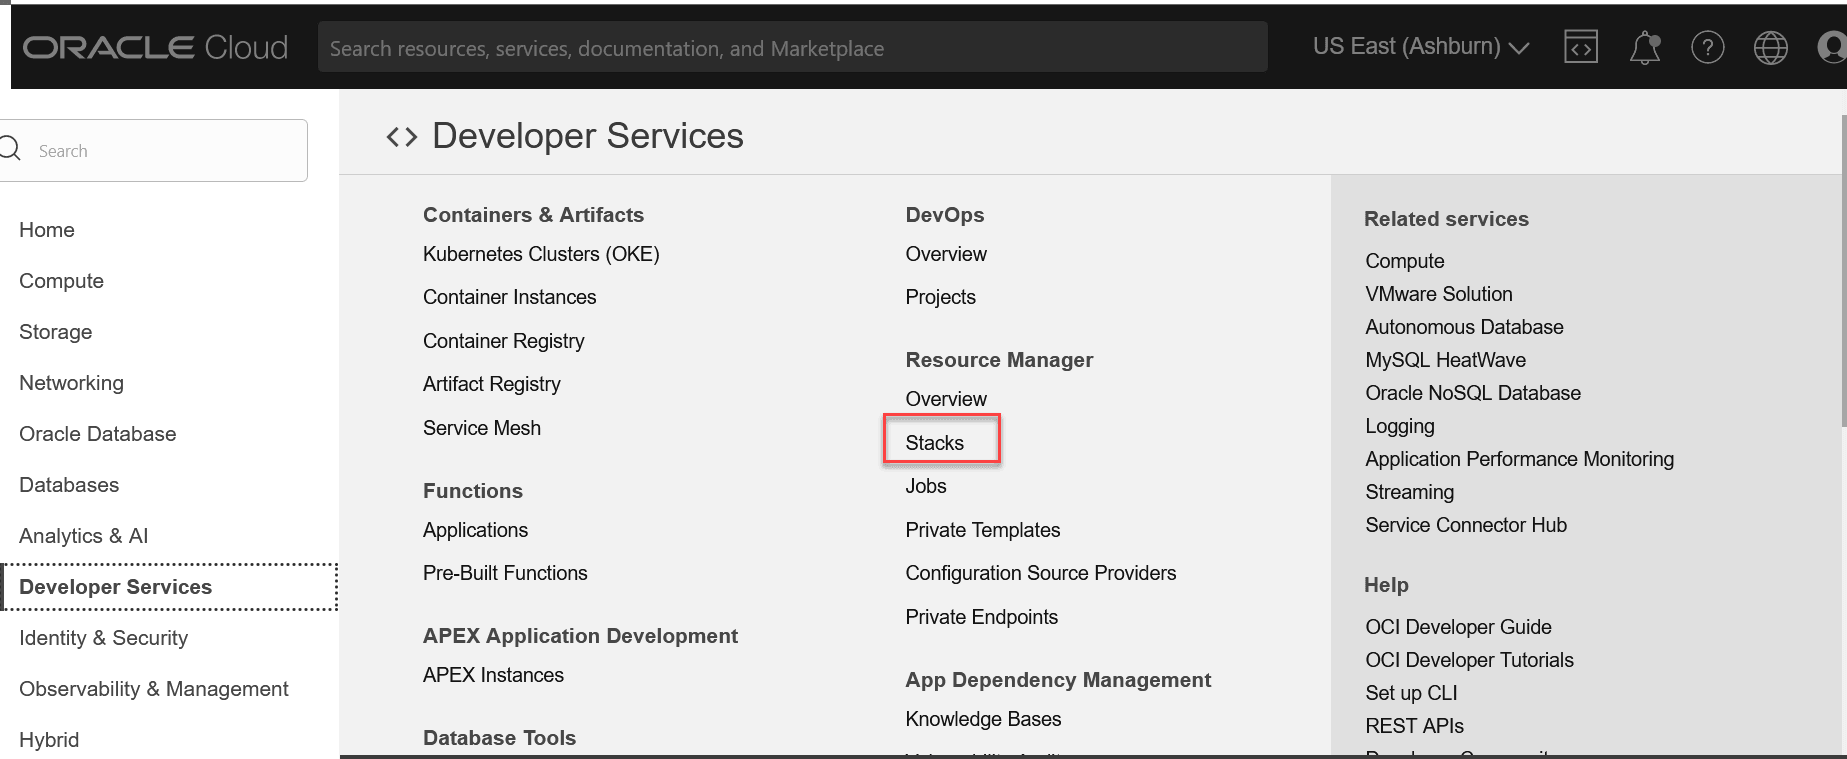Select Developer Services menu category
Viewport: 1847px width, 759px height.
point(169,587)
